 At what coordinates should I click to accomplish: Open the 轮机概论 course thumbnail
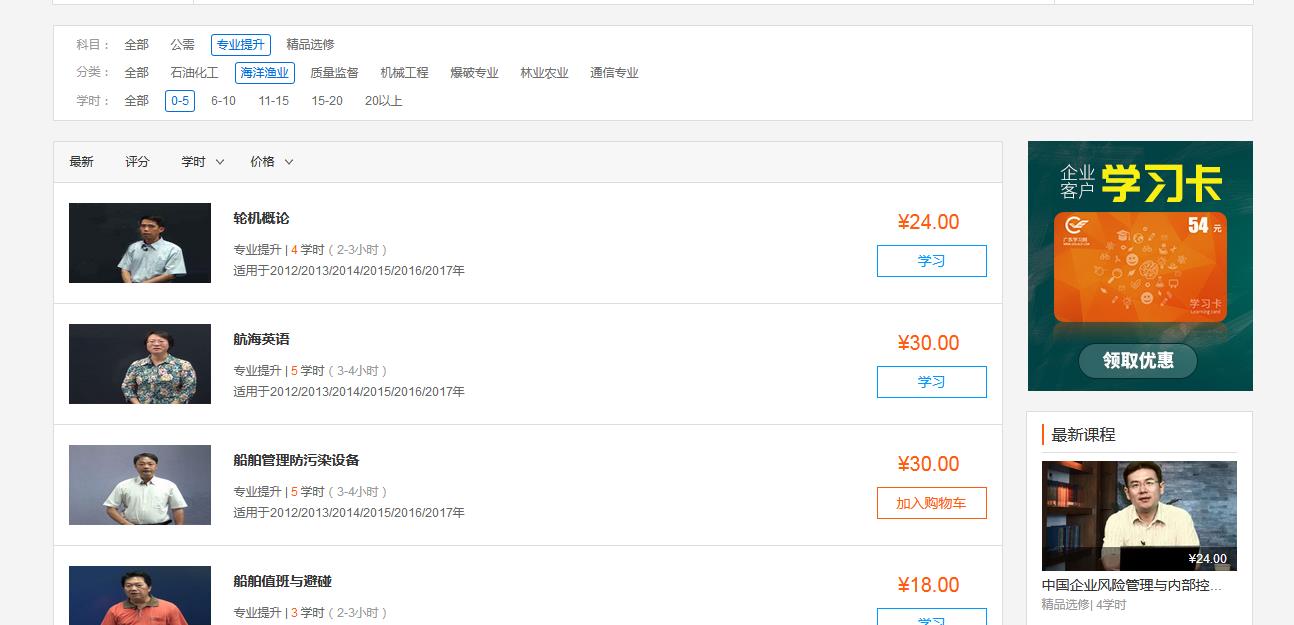140,243
